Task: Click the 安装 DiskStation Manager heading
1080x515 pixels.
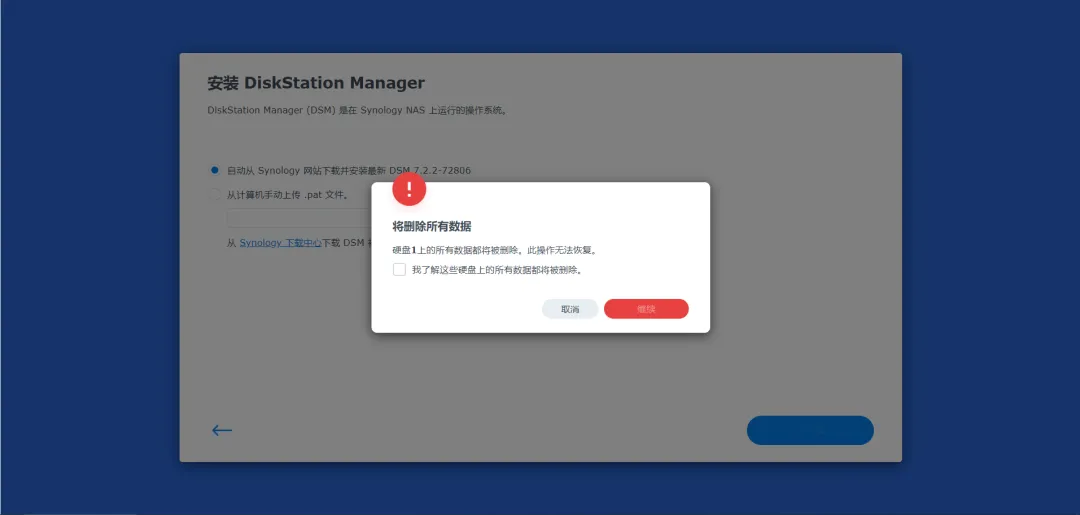Action: 316,83
